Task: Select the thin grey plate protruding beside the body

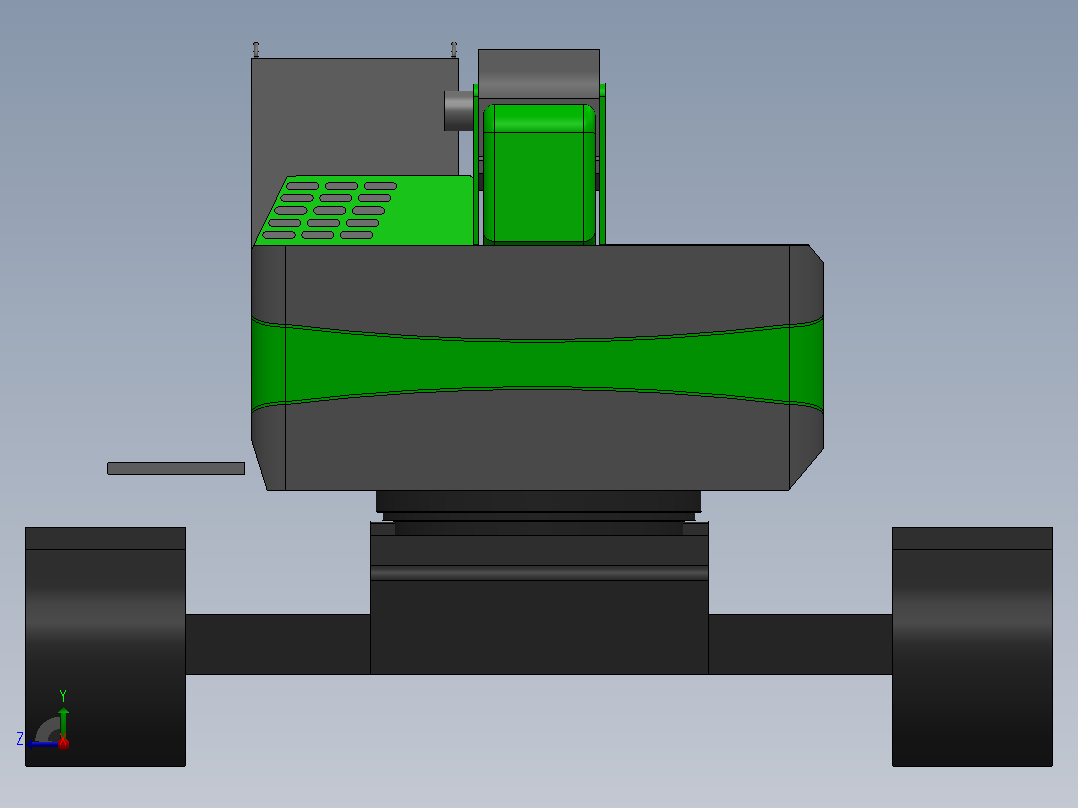Action: coord(176,468)
